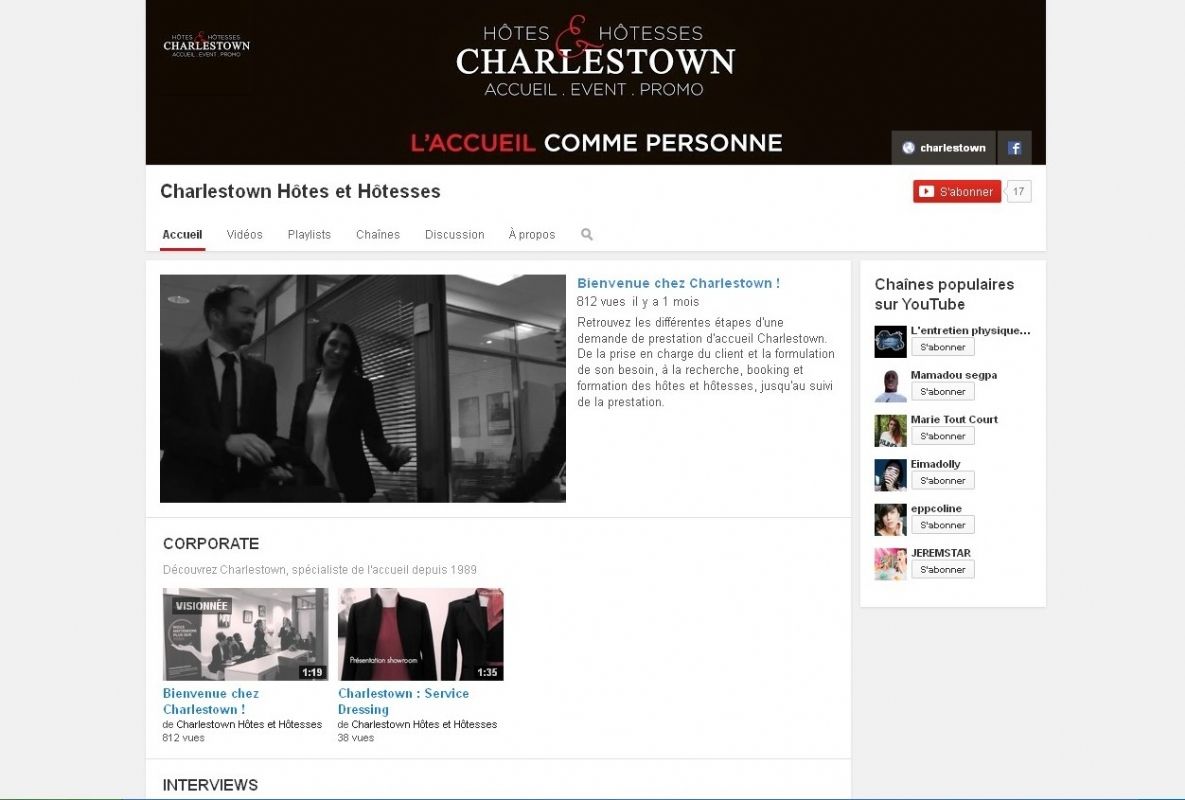Open the featured video title Bienvenue chez Charlestown !

click(678, 283)
